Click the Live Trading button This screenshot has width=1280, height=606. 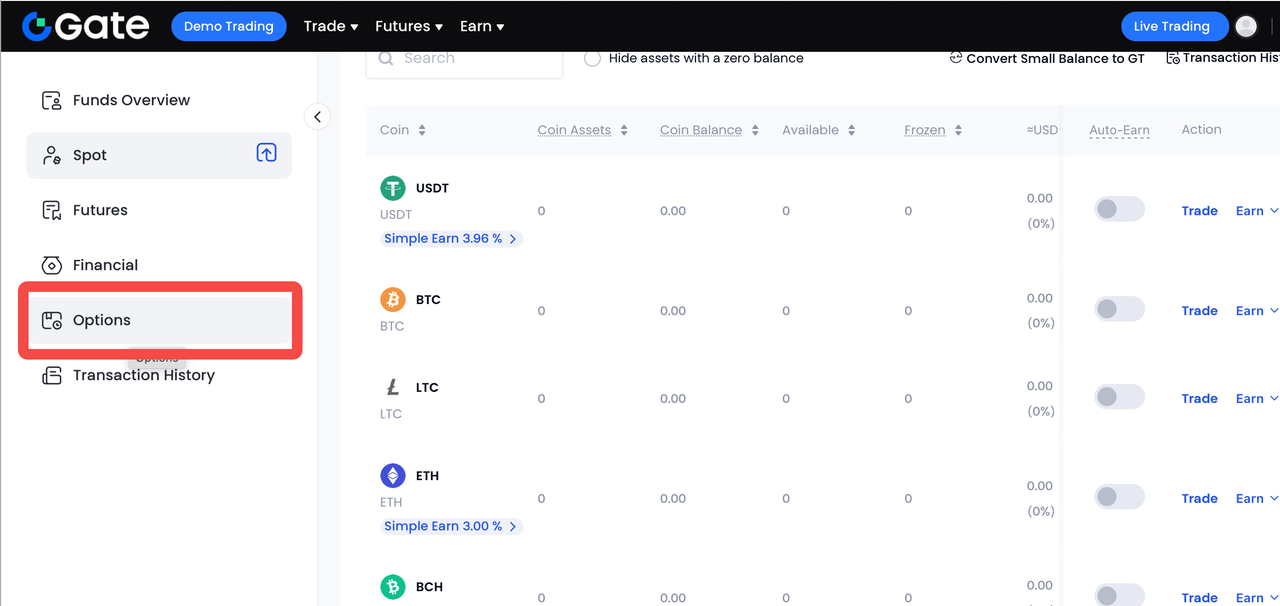pyautogui.click(x=1171, y=26)
